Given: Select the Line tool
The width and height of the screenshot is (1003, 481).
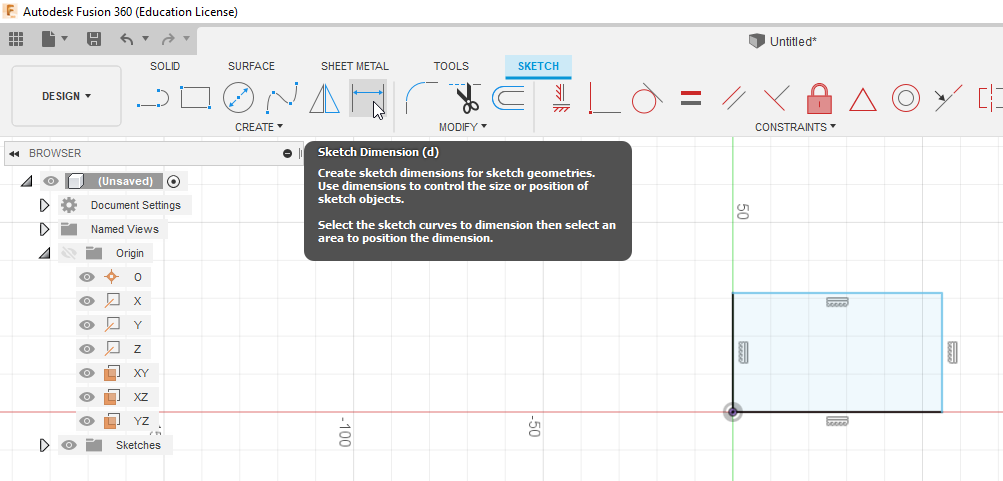Looking at the screenshot, I should pyautogui.click(x=153, y=99).
